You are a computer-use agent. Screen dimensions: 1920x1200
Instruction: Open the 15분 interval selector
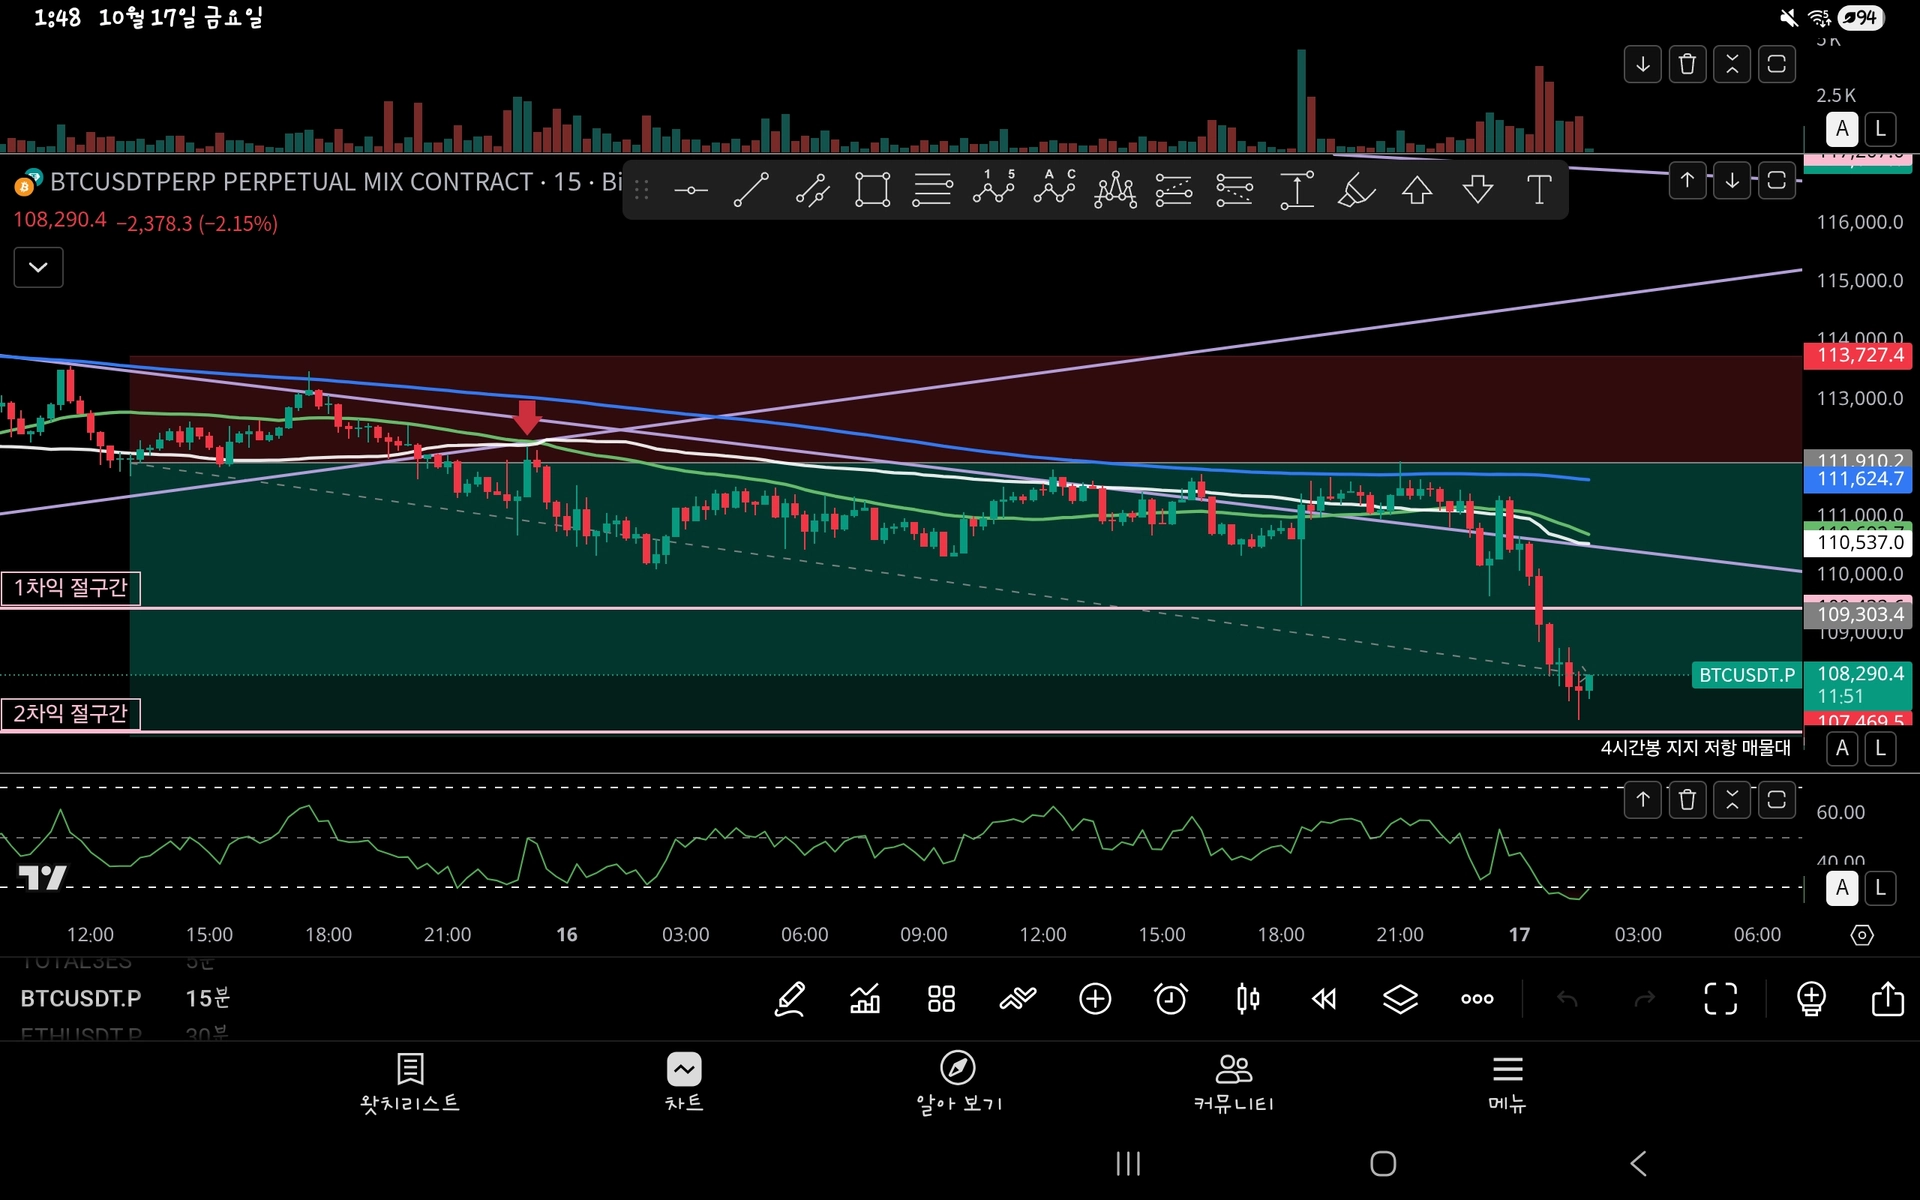coord(207,998)
